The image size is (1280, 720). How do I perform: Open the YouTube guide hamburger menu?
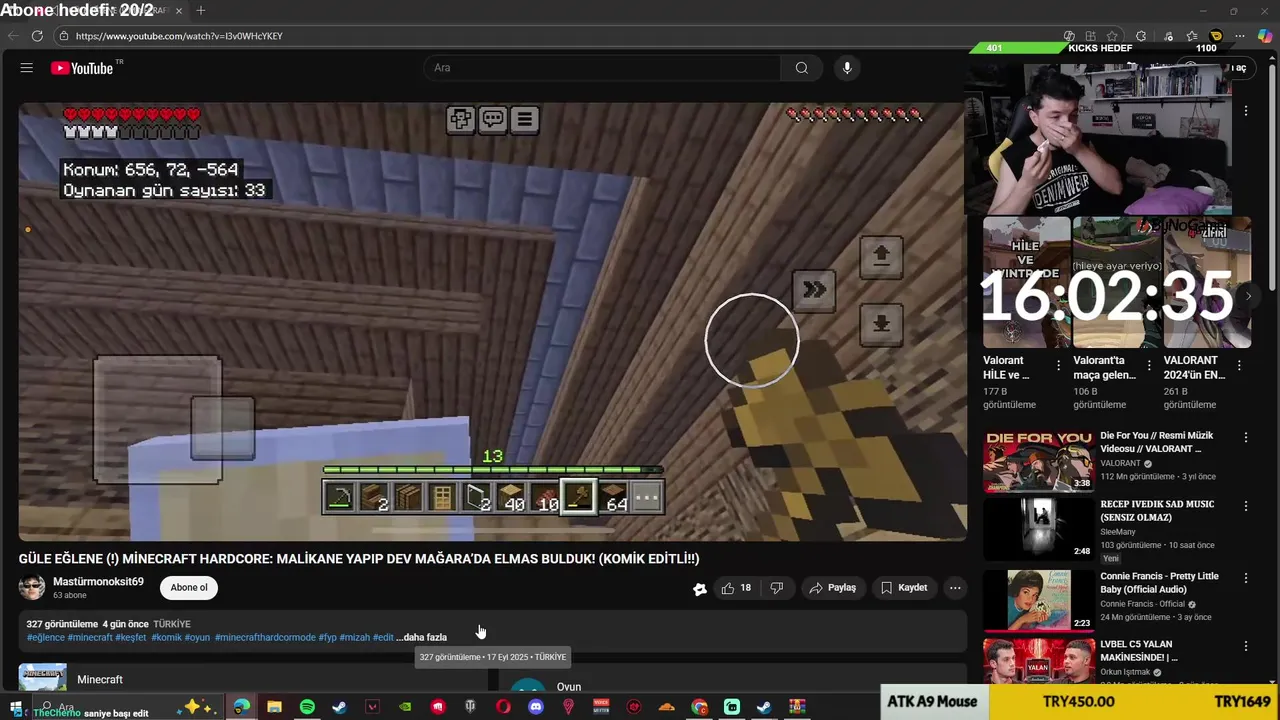pyautogui.click(x=27, y=68)
